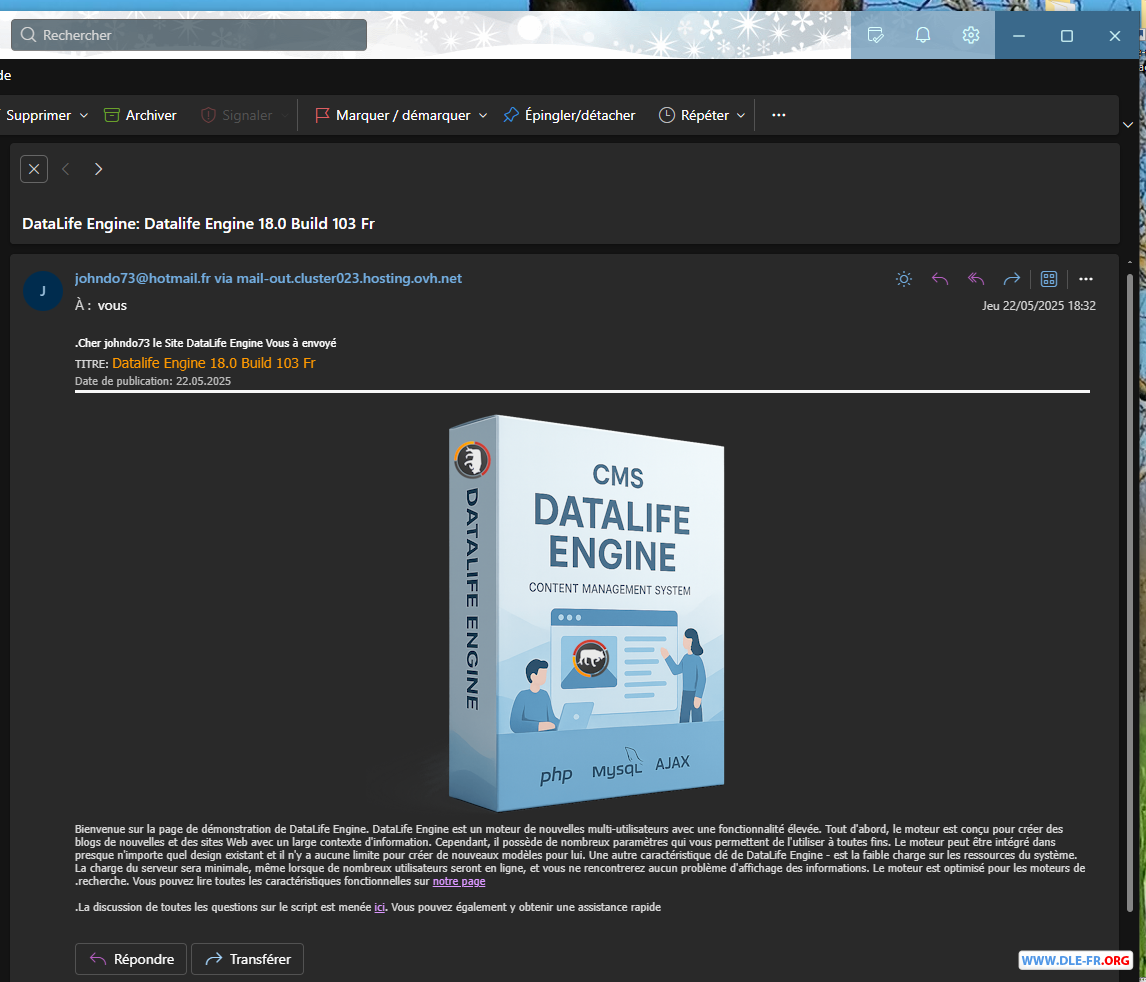Open the apps grid icon in header
1146x982 pixels.
[1049, 279]
